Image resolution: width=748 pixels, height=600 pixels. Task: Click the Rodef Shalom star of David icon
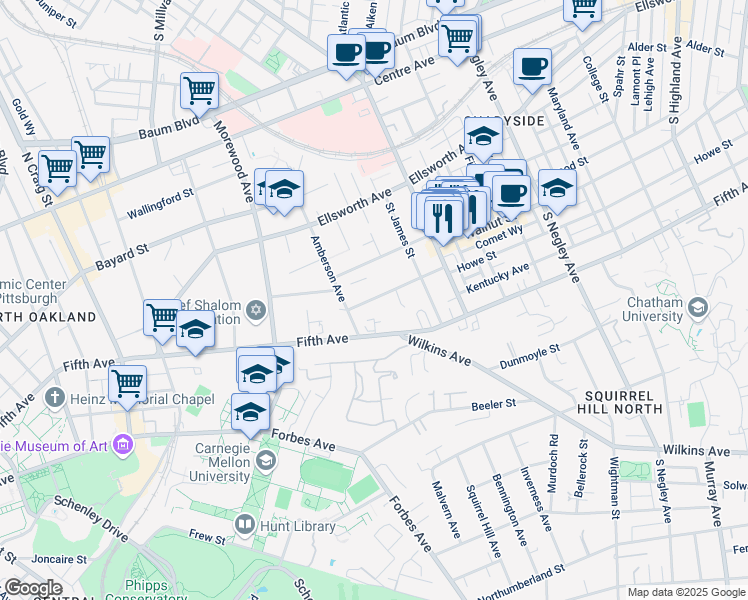[x=256, y=311]
